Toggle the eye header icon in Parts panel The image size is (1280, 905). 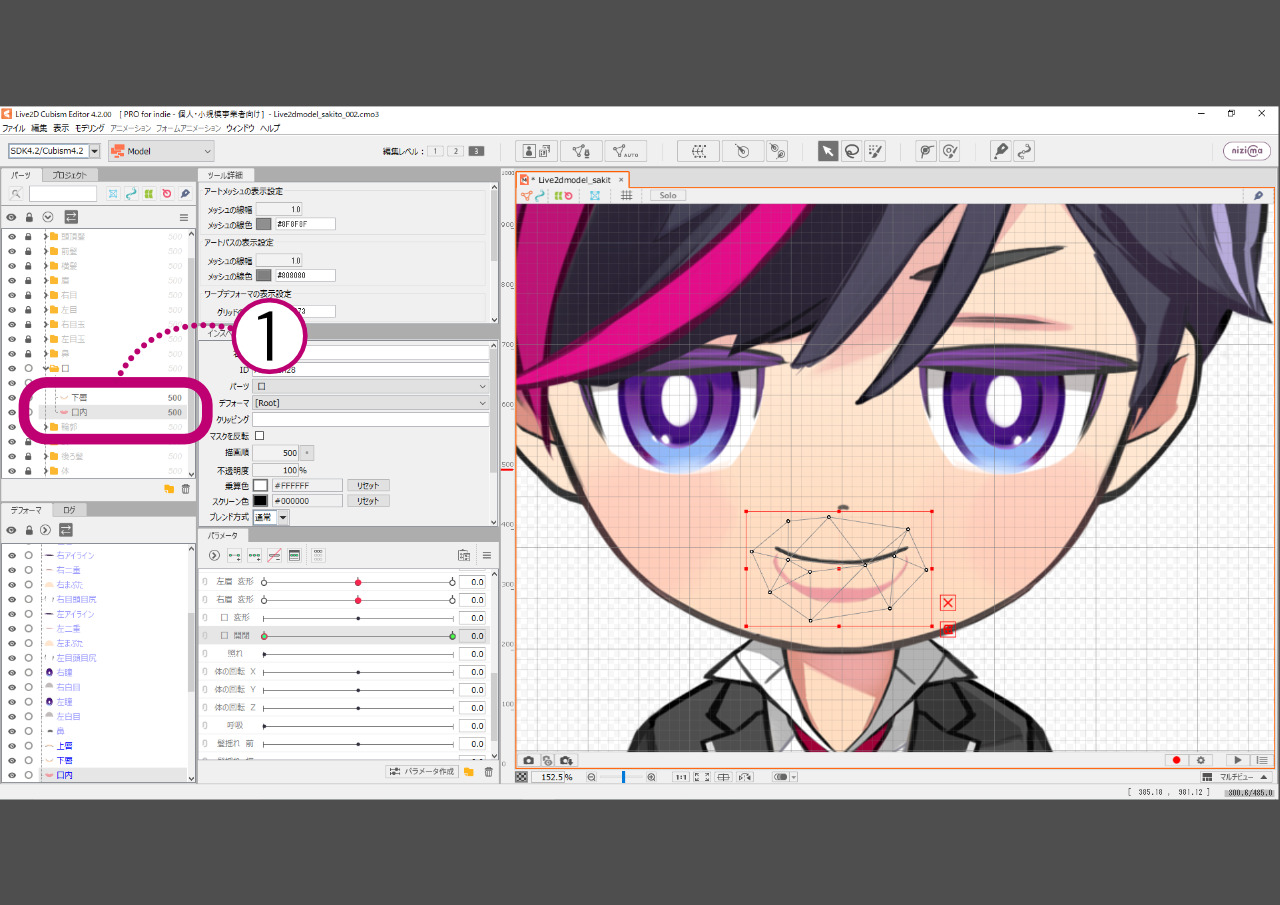tap(12, 217)
